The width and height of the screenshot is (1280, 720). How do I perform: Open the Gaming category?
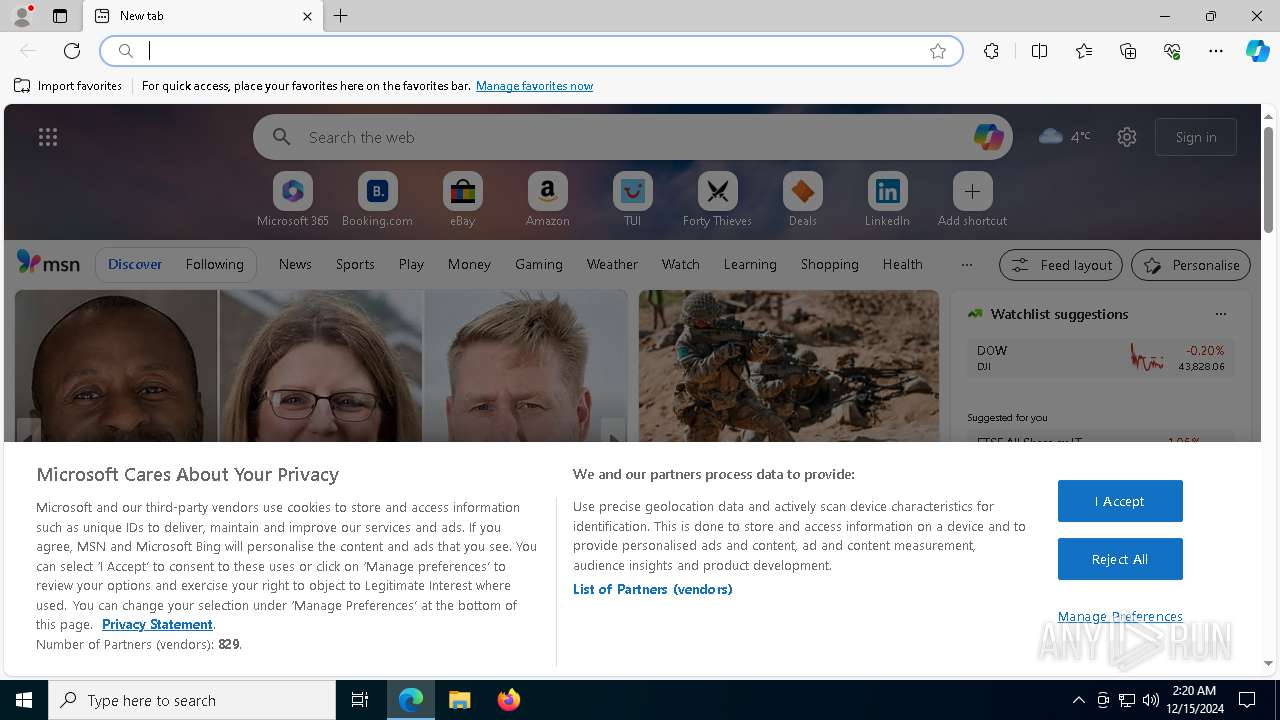click(x=539, y=264)
